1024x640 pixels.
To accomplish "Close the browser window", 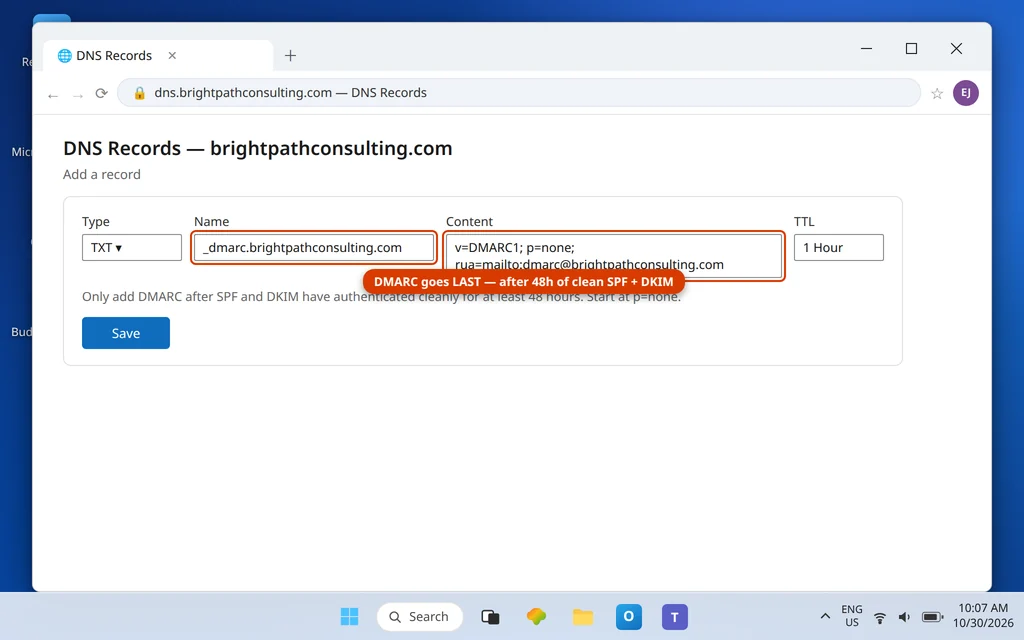I will coord(956,48).
